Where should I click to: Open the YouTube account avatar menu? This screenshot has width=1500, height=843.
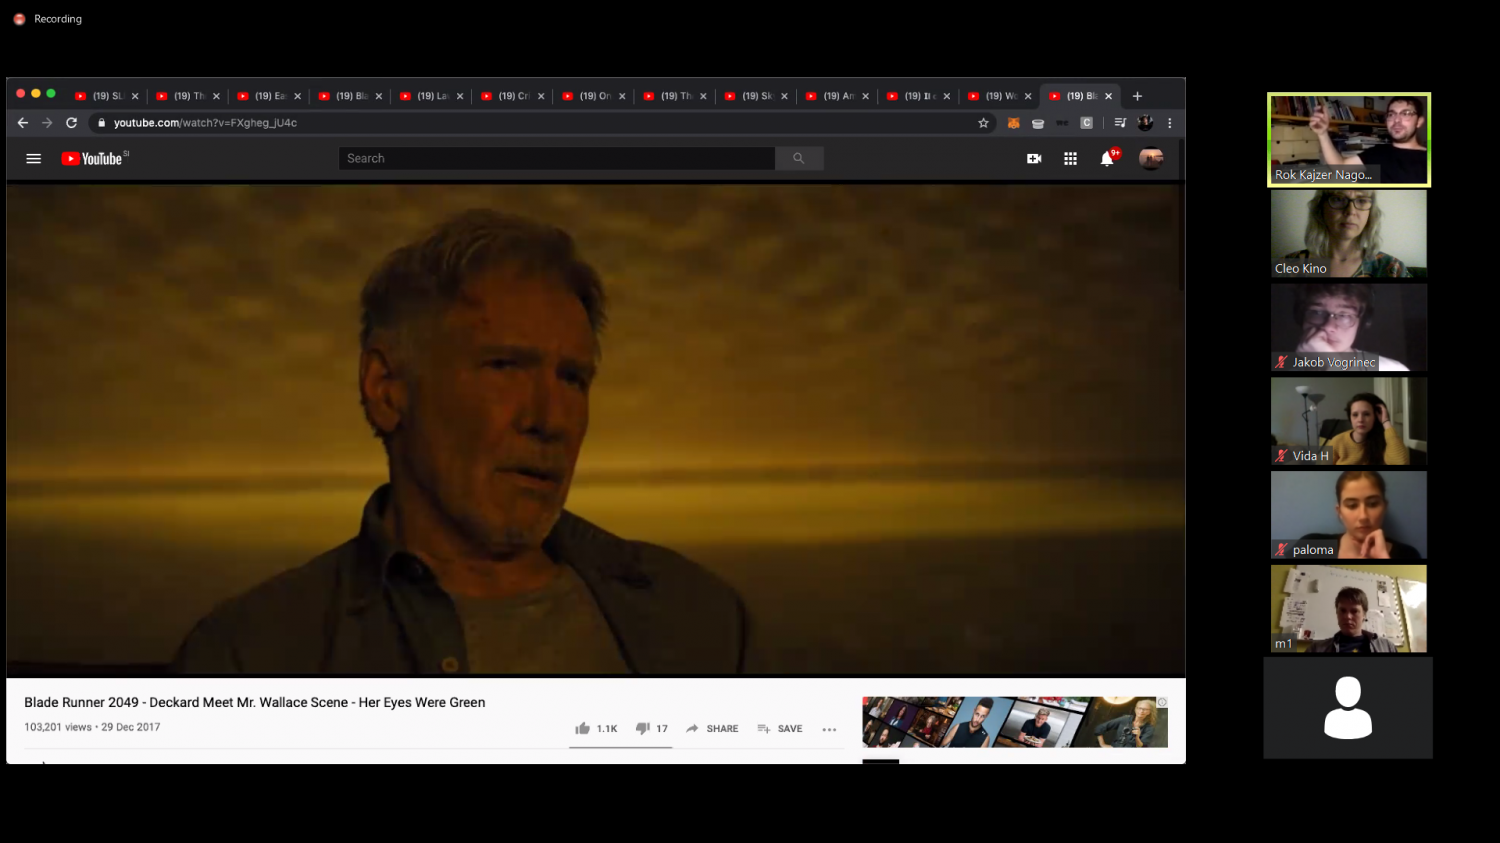[x=1151, y=158]
